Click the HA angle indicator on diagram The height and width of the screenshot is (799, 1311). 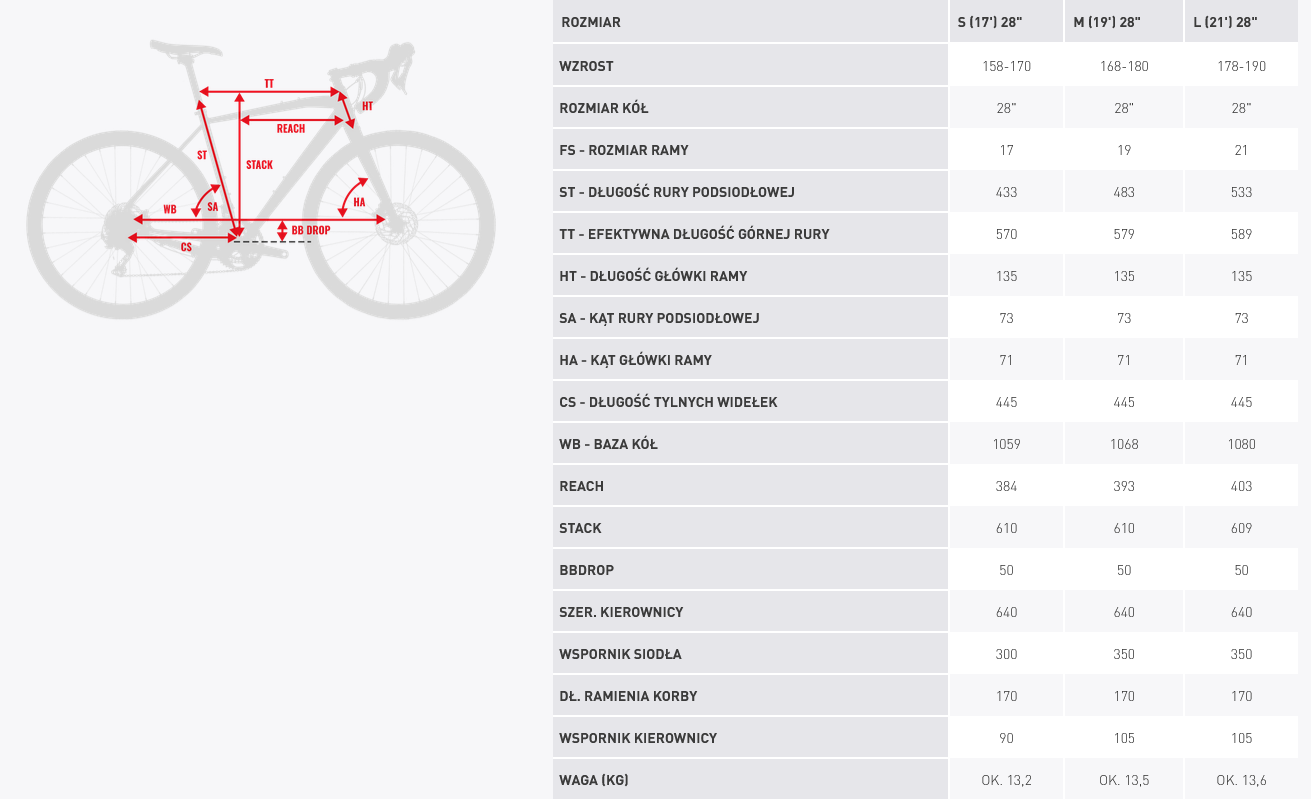[x=359, y=202]
